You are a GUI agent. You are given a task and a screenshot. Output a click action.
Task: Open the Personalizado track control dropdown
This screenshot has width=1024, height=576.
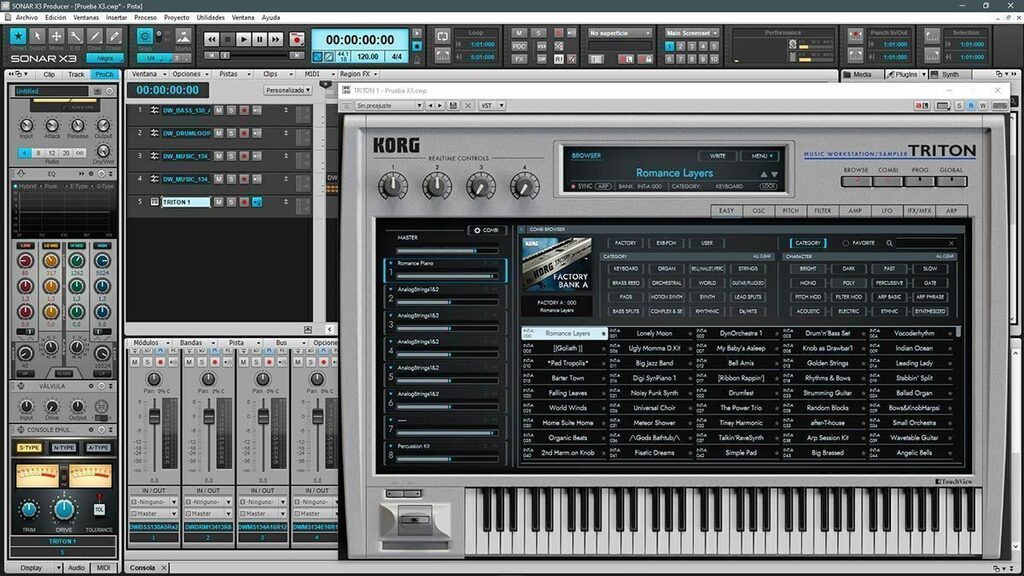pos(288,90)
